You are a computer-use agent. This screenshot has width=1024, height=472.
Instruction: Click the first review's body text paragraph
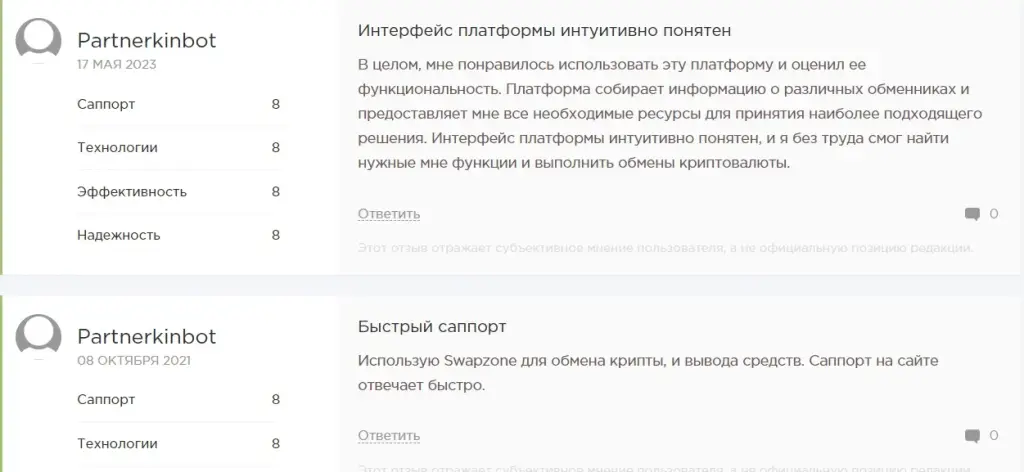click(x=670, y=114)
